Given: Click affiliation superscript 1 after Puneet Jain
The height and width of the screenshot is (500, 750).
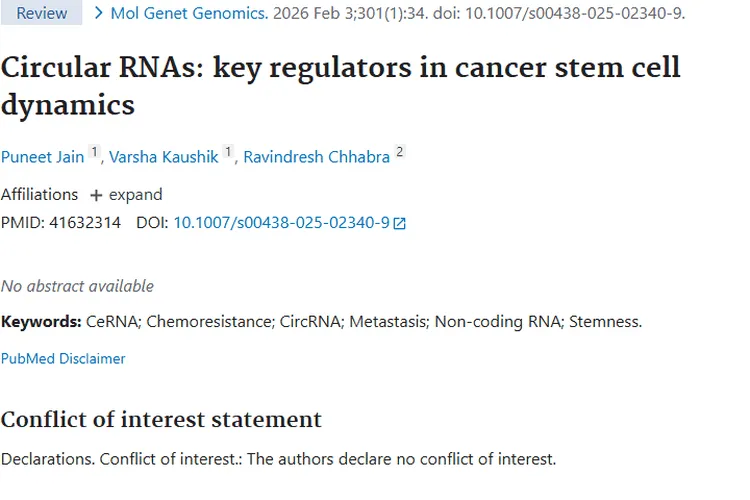Looking at the screenshot, I should click(95, 152).
